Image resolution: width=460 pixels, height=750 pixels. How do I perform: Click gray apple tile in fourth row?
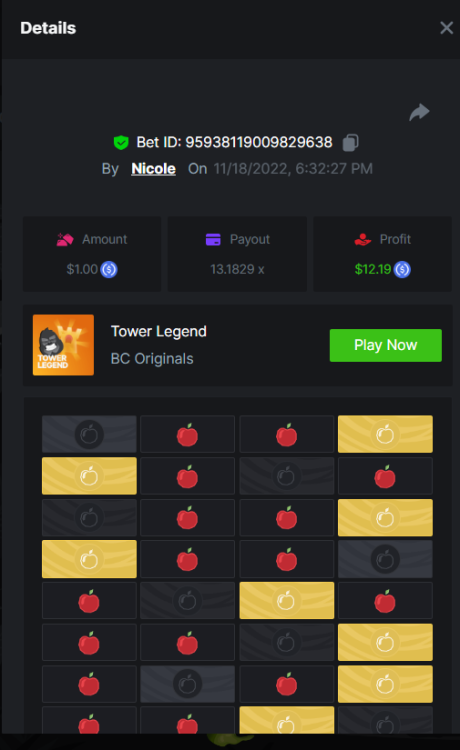385,559
